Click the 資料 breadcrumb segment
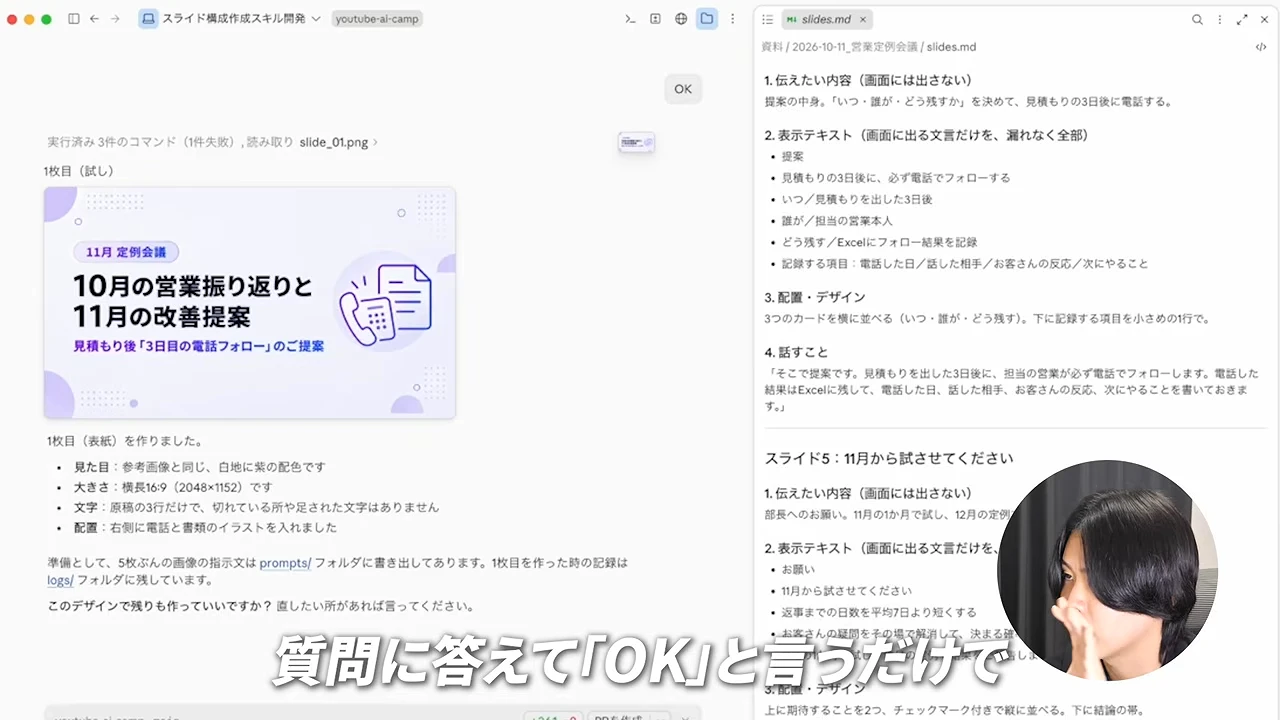 (772, 47)
